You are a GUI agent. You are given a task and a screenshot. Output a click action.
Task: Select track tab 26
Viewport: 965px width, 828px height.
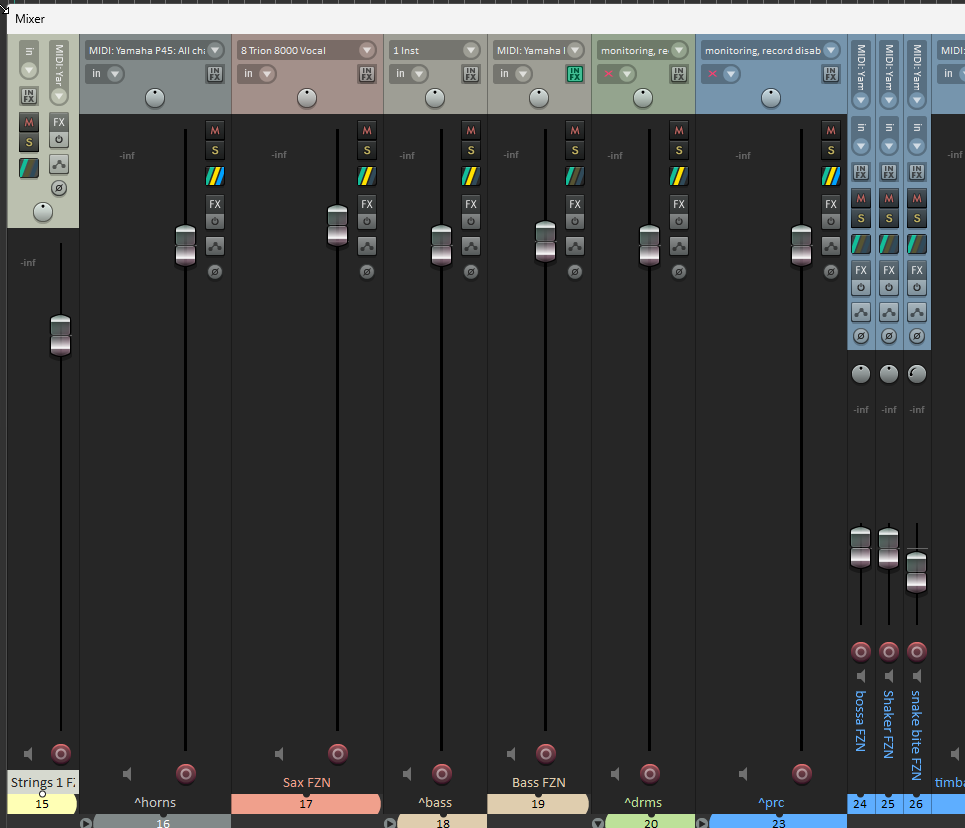(916, 804)
